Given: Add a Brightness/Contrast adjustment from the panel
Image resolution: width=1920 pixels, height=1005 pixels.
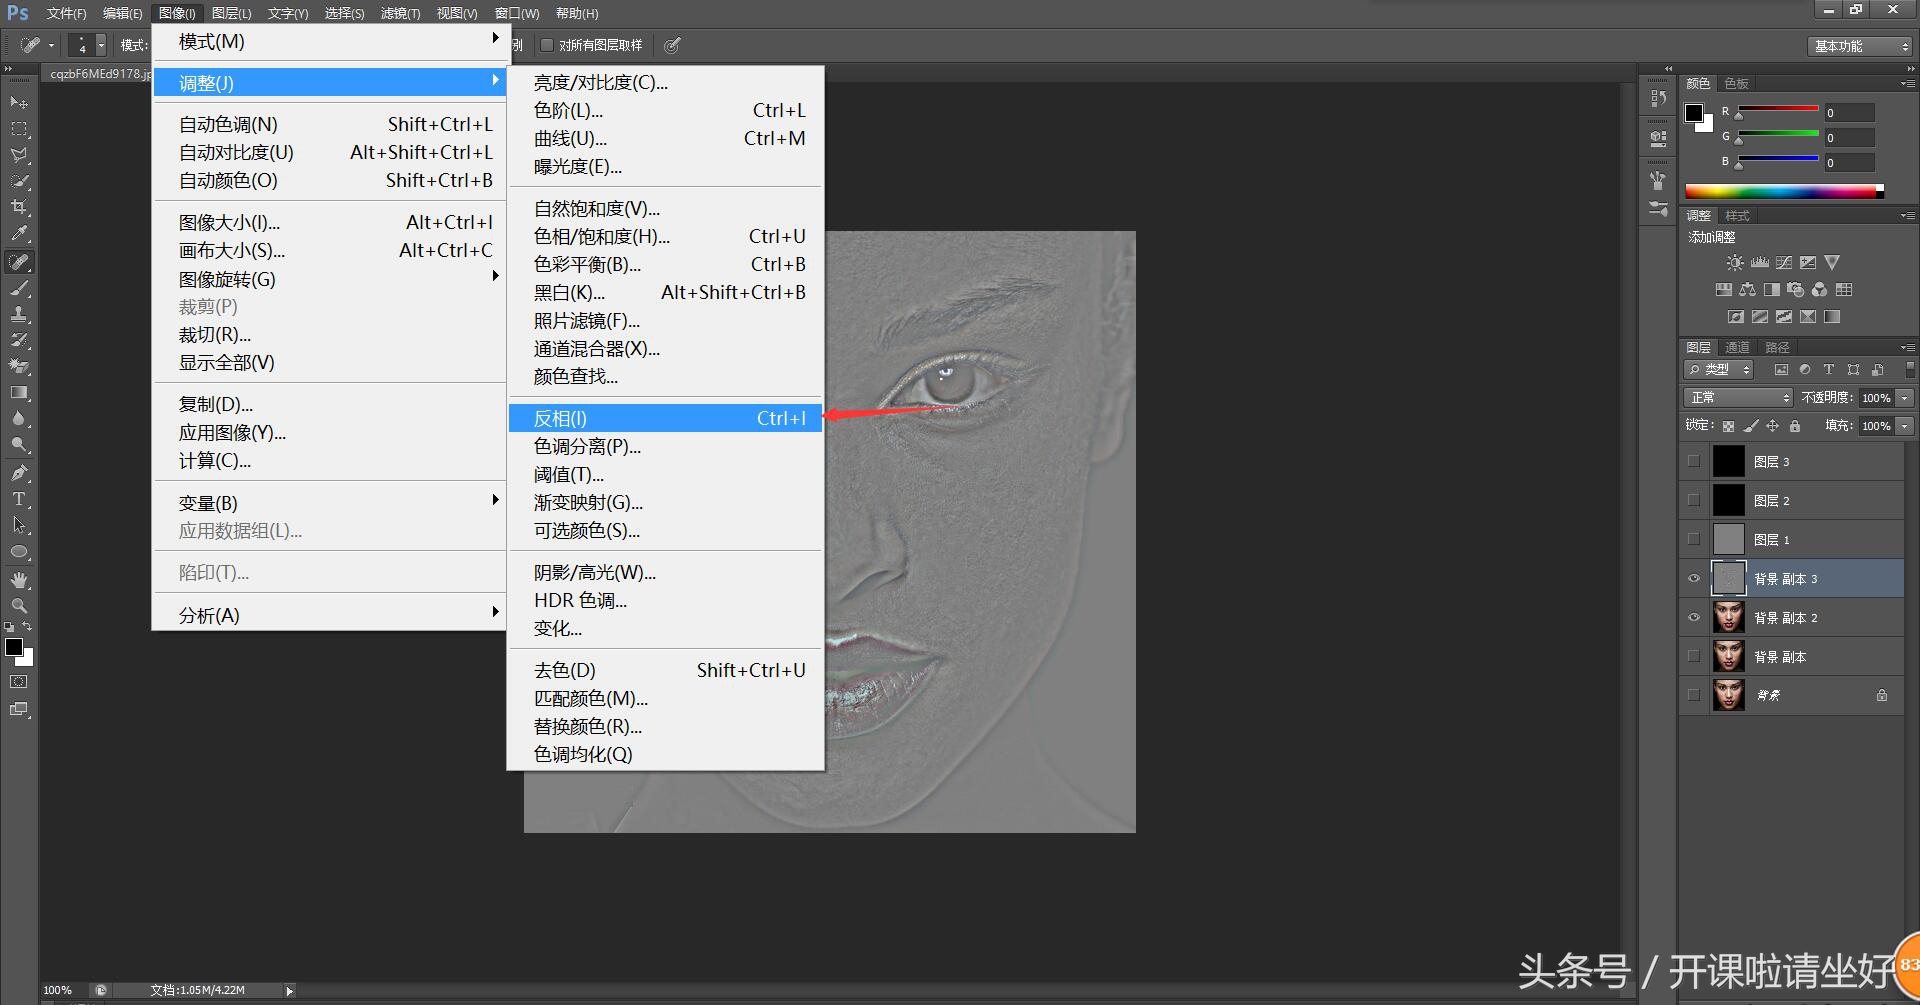Looking at the screenshot, I should click(1735, 263).
